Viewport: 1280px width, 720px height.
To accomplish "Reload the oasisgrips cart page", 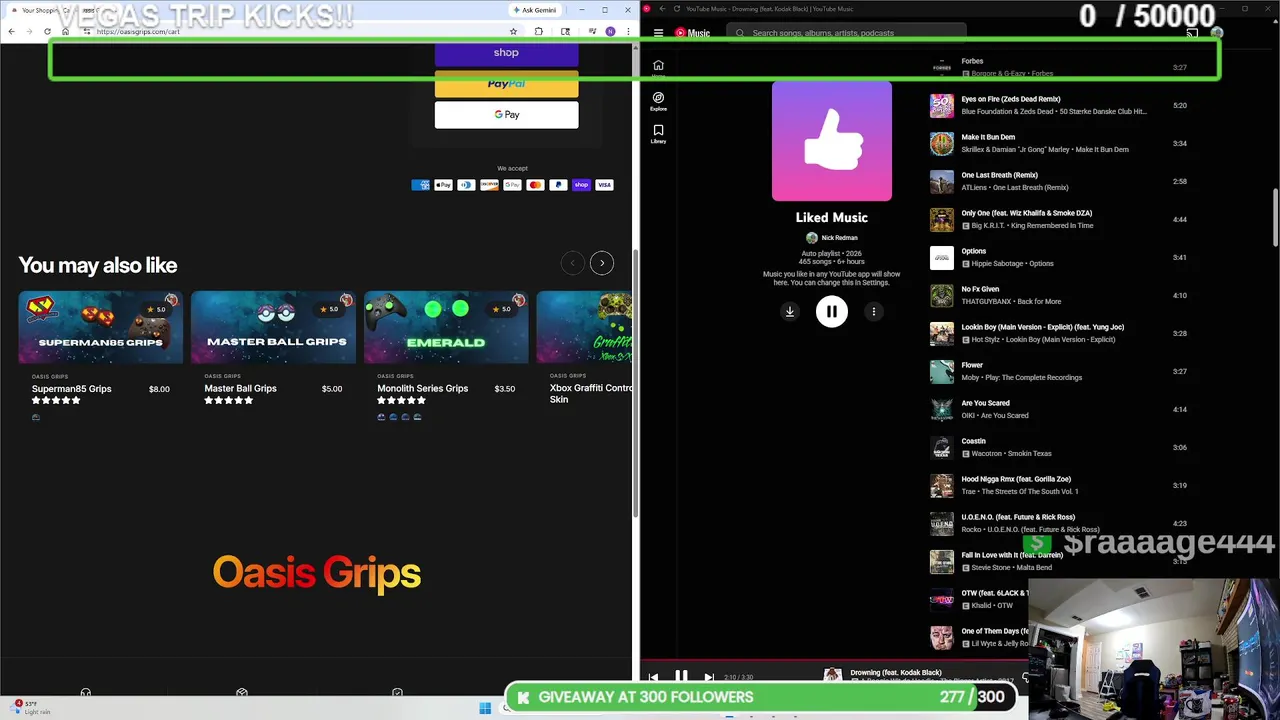I will pos(47,32).
